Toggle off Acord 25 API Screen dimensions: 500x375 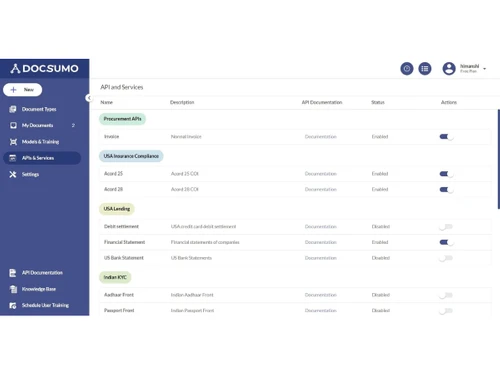[x=446, y=174]
